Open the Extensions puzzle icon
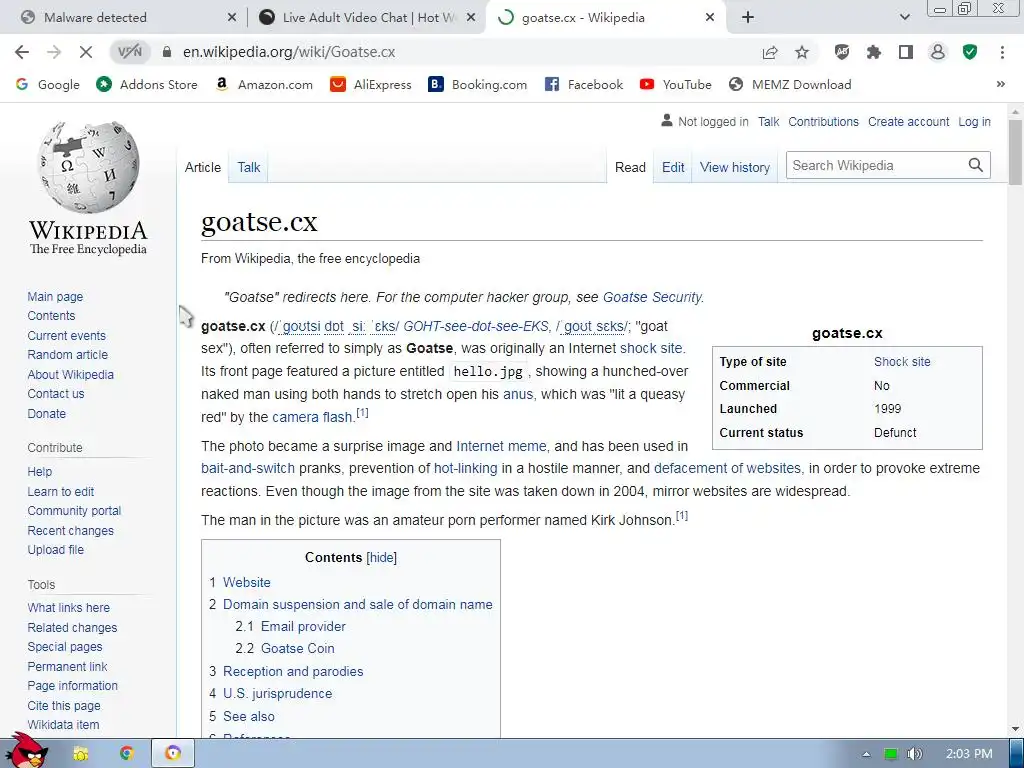Screen dimensions: 1024x768 (874, 52)
